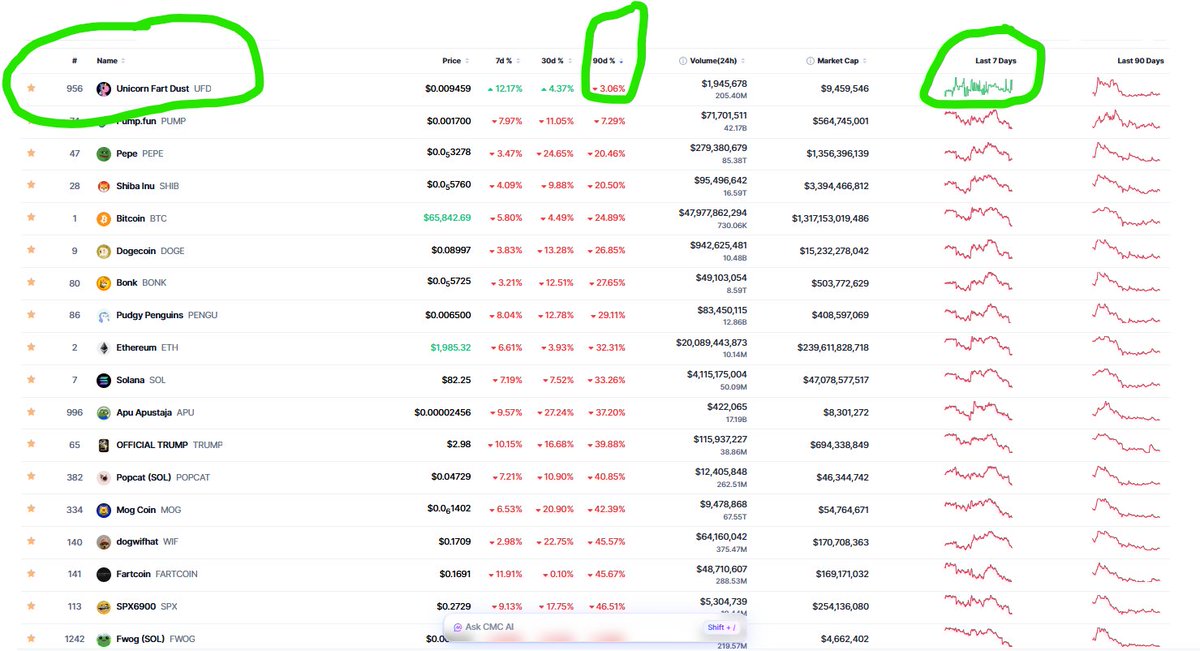This screenshot has width=1200, height=651.
Task: Toggle the watchlist star for SPX6900
Action: [x=31, y=606]
